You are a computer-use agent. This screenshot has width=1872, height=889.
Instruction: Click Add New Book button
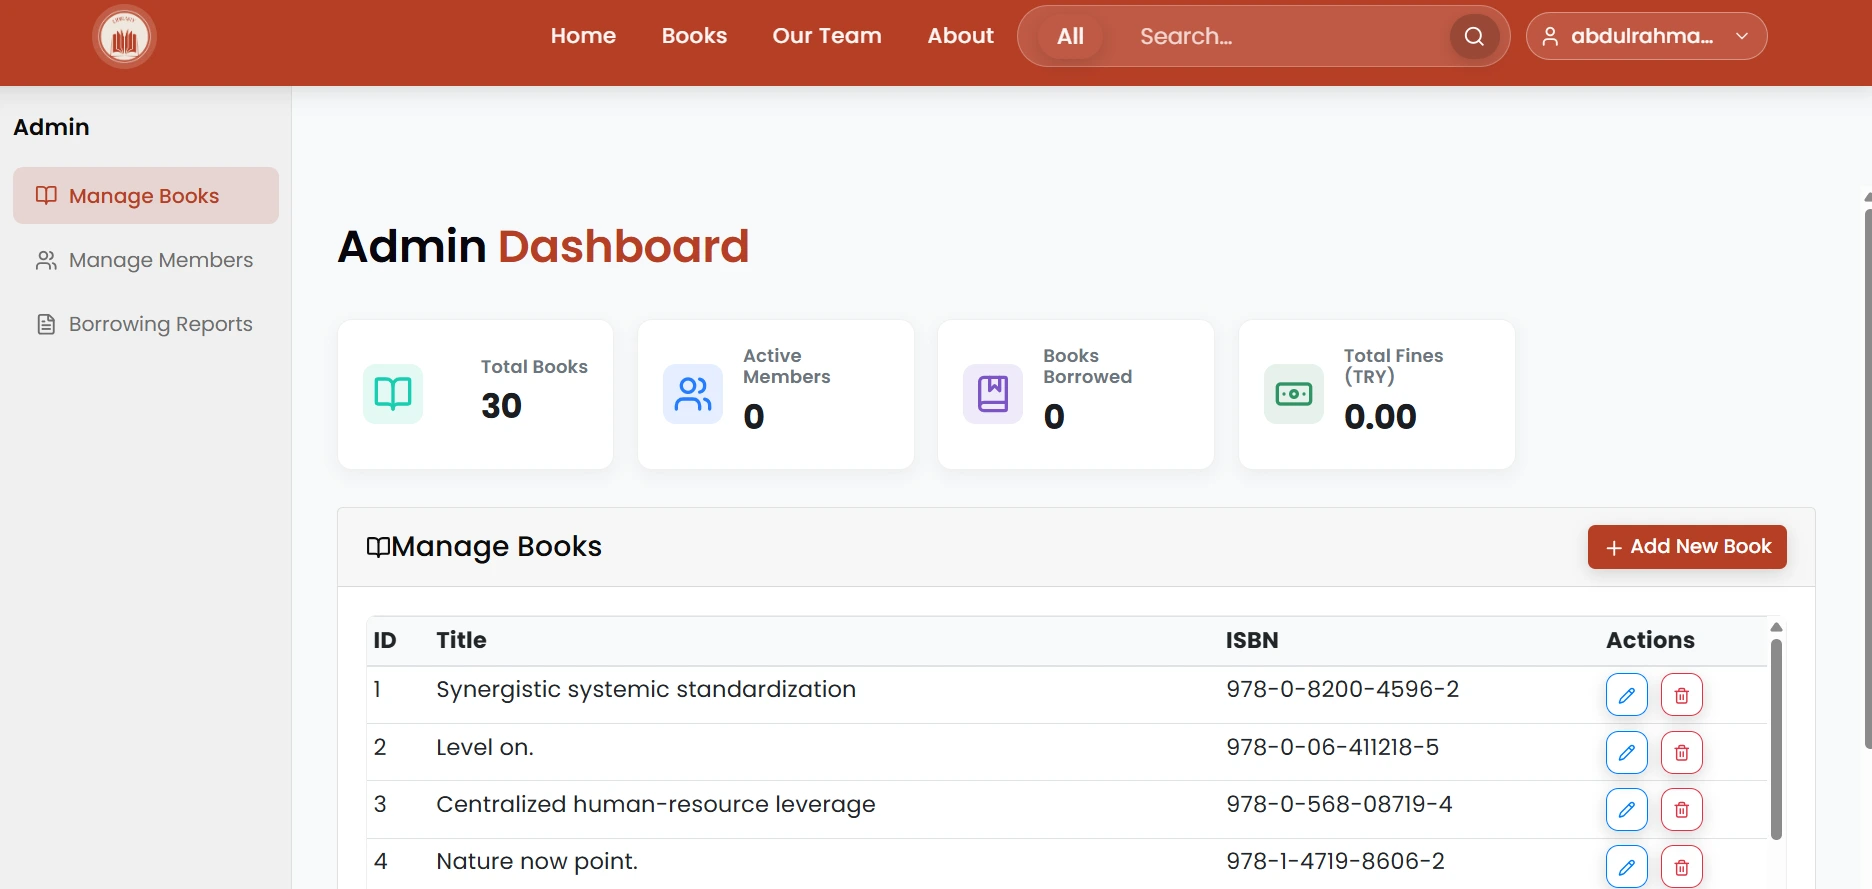(1687, 547)
